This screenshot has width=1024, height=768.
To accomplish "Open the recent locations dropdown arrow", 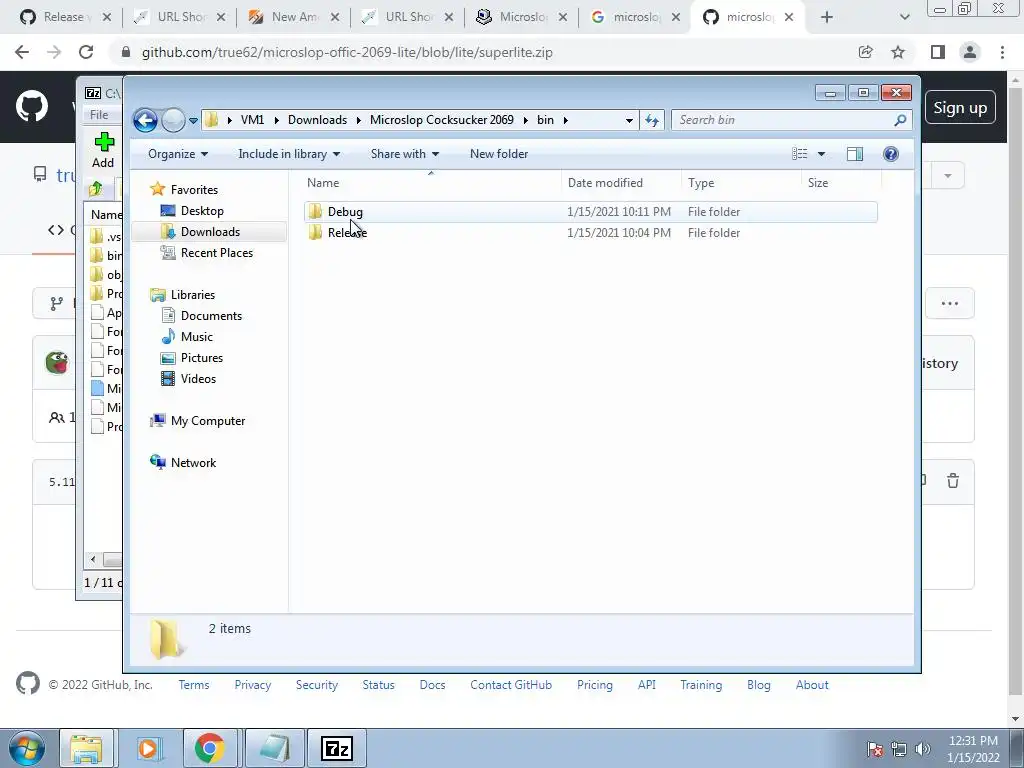I will click(193, 121).
